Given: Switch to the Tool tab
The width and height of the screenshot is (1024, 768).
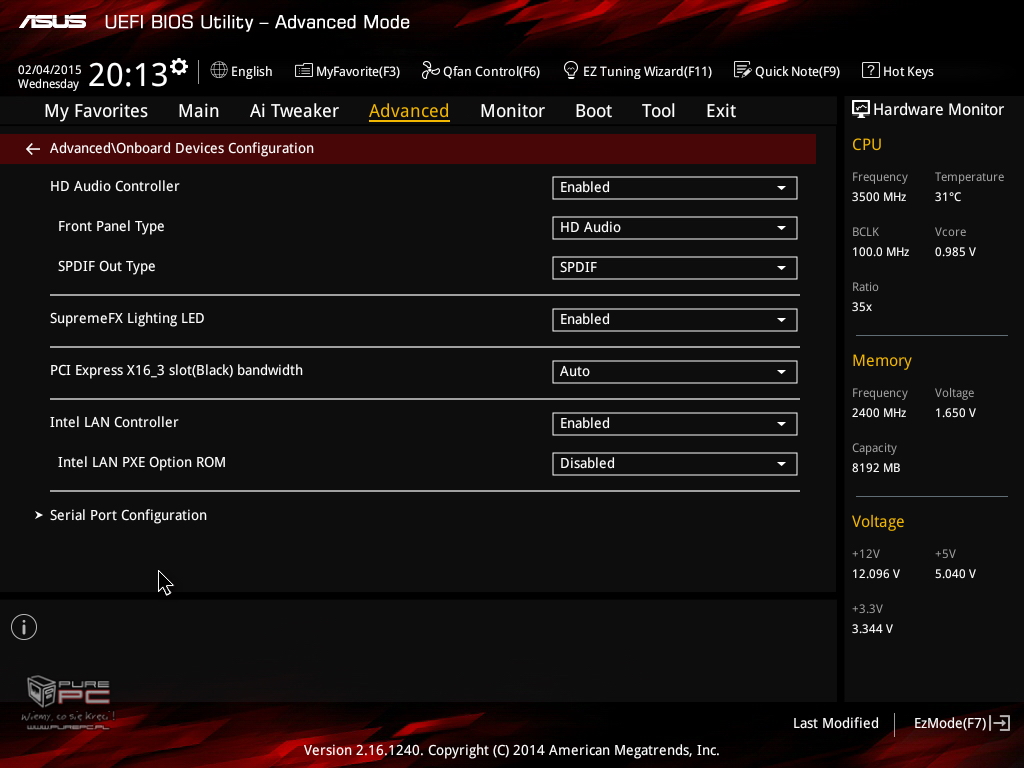Looking at the screenshot, I should point(658,111).
